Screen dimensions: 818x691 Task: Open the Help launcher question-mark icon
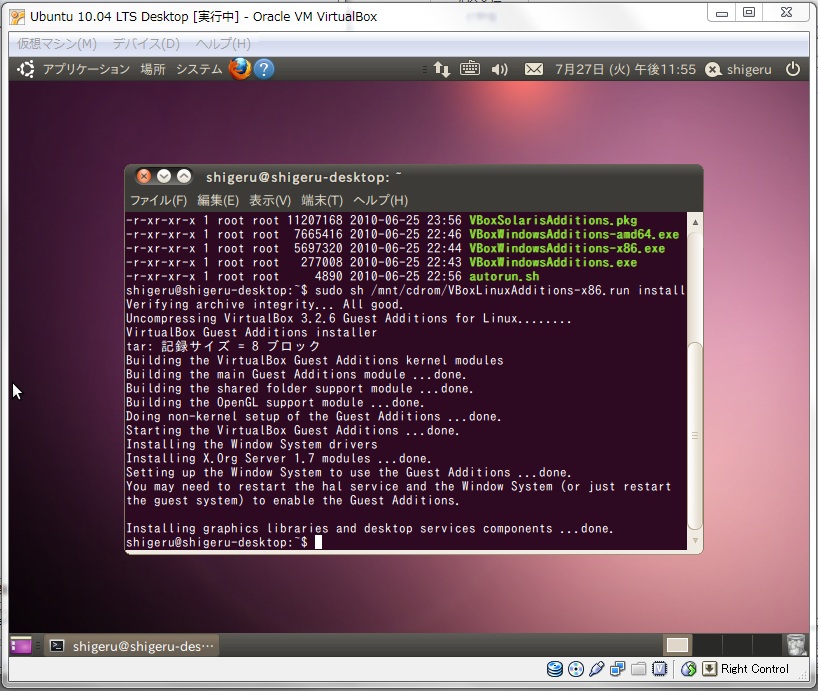pos(264,69)
